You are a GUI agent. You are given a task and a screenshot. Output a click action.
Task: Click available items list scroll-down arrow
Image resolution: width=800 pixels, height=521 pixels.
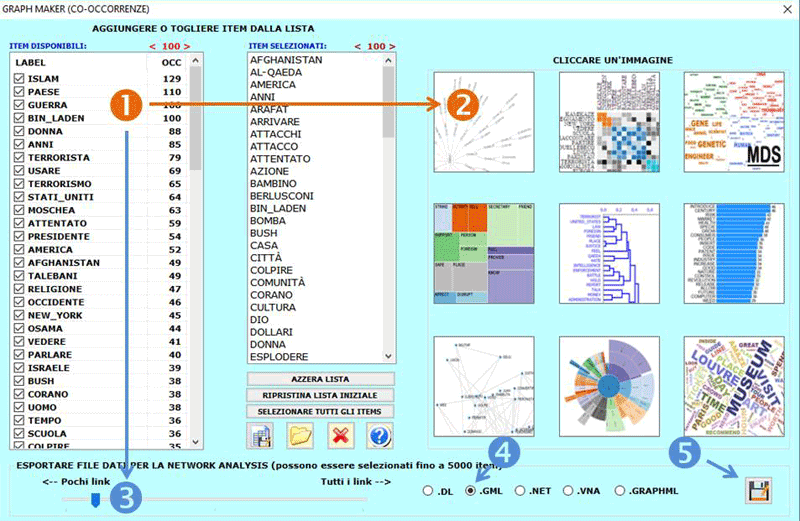click(195, 442)
